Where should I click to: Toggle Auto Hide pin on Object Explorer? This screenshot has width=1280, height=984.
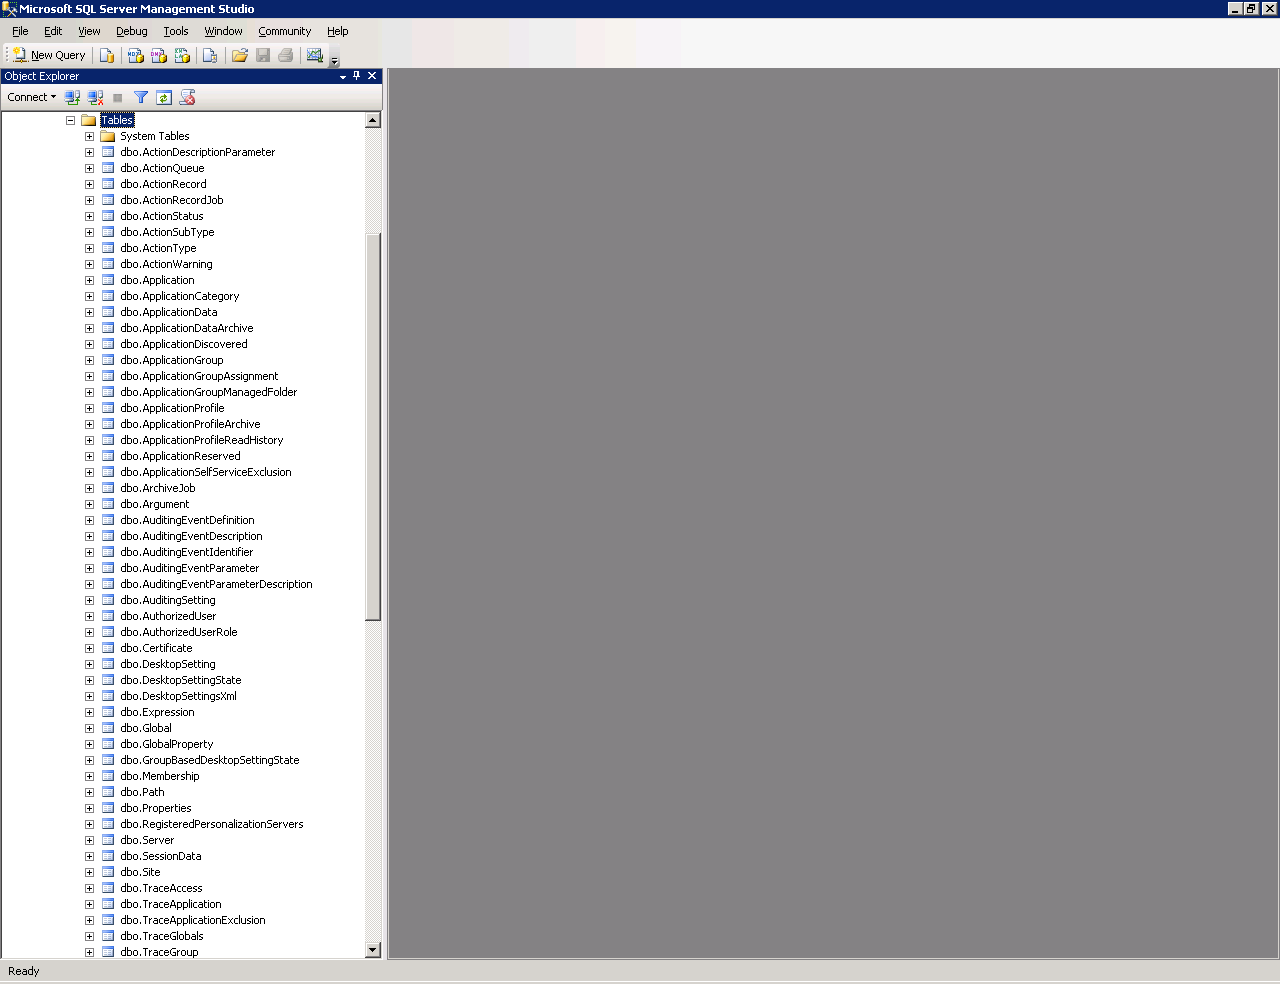(x=357, y=76)
